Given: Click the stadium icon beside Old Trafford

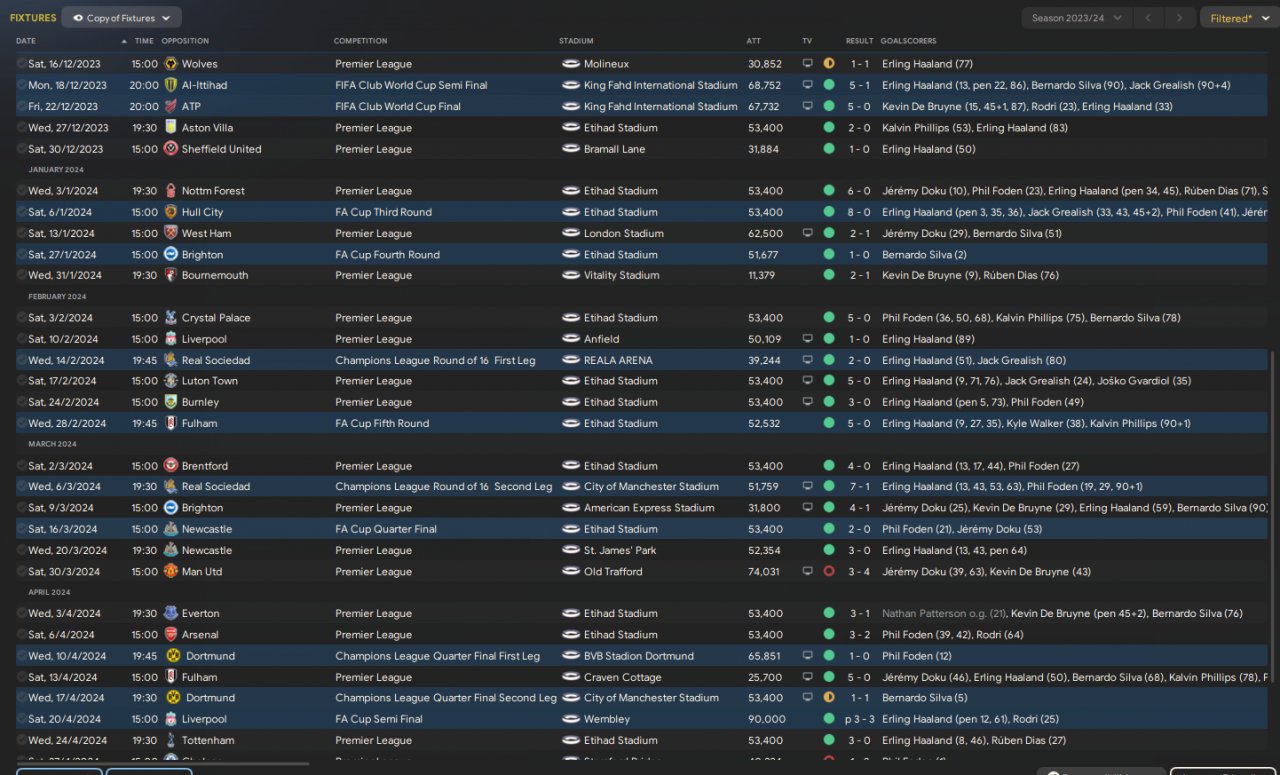Looking at the screenshot, I should click(x=571, y=572).
